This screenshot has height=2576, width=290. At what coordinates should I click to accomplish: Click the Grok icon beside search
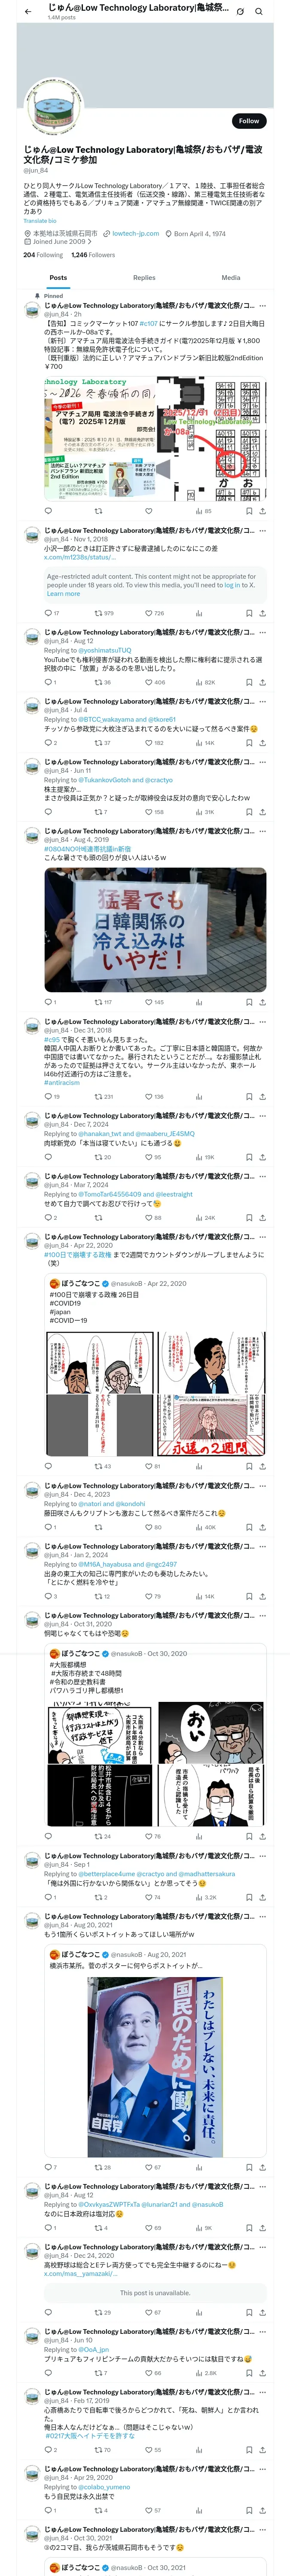(240, 11)
